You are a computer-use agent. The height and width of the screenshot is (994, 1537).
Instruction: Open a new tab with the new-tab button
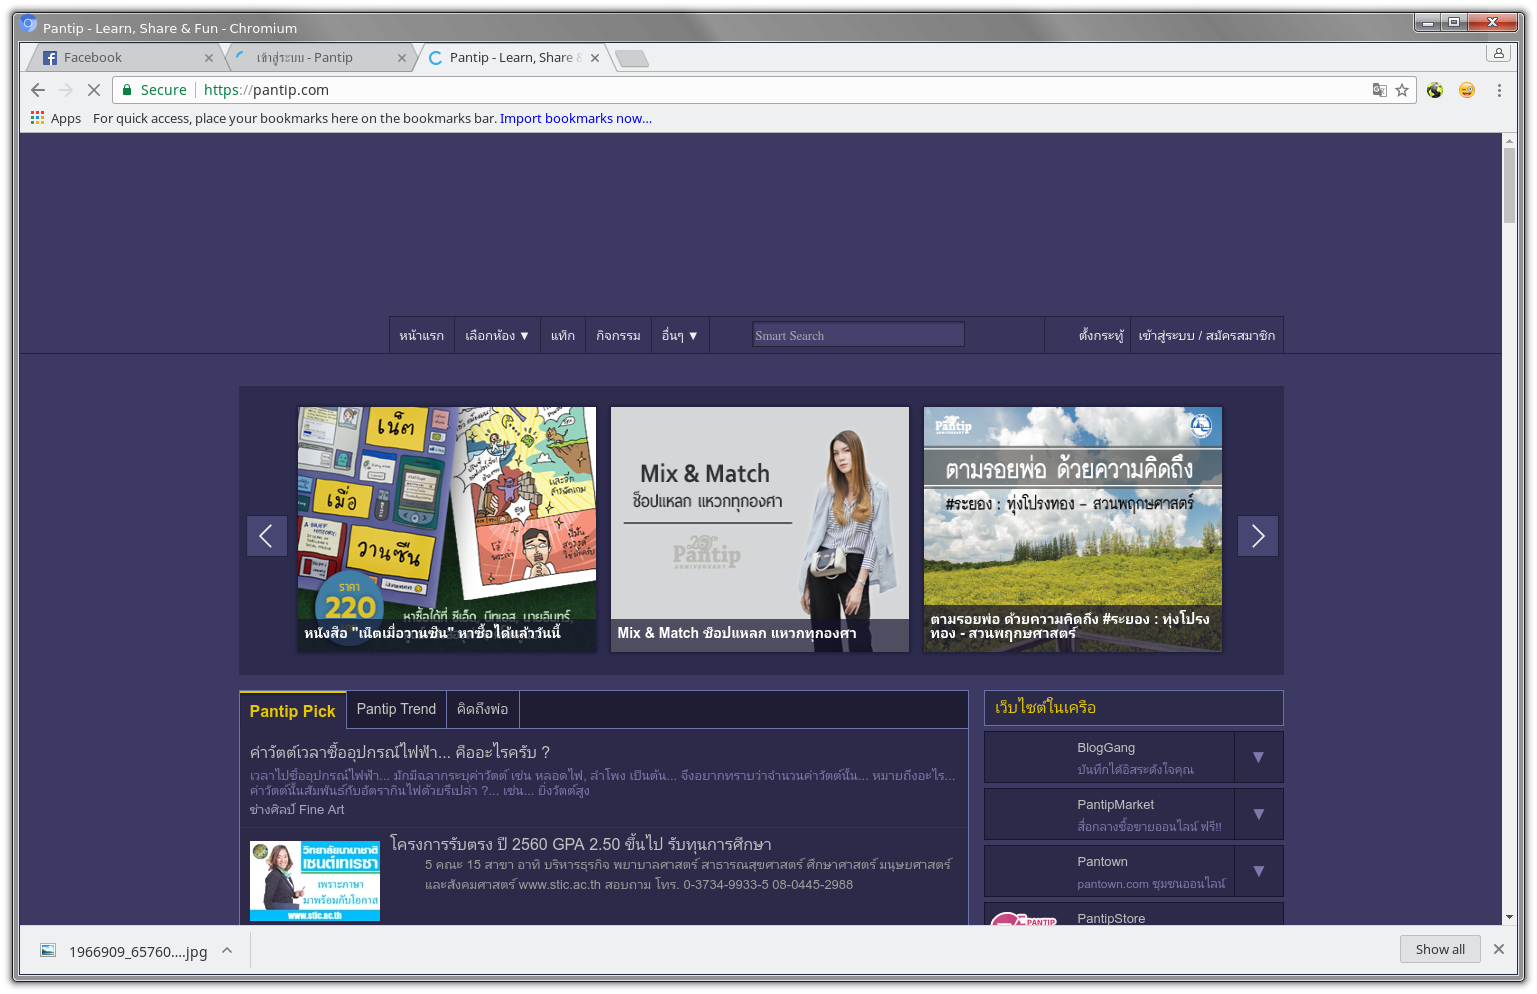tap(632, 59)
